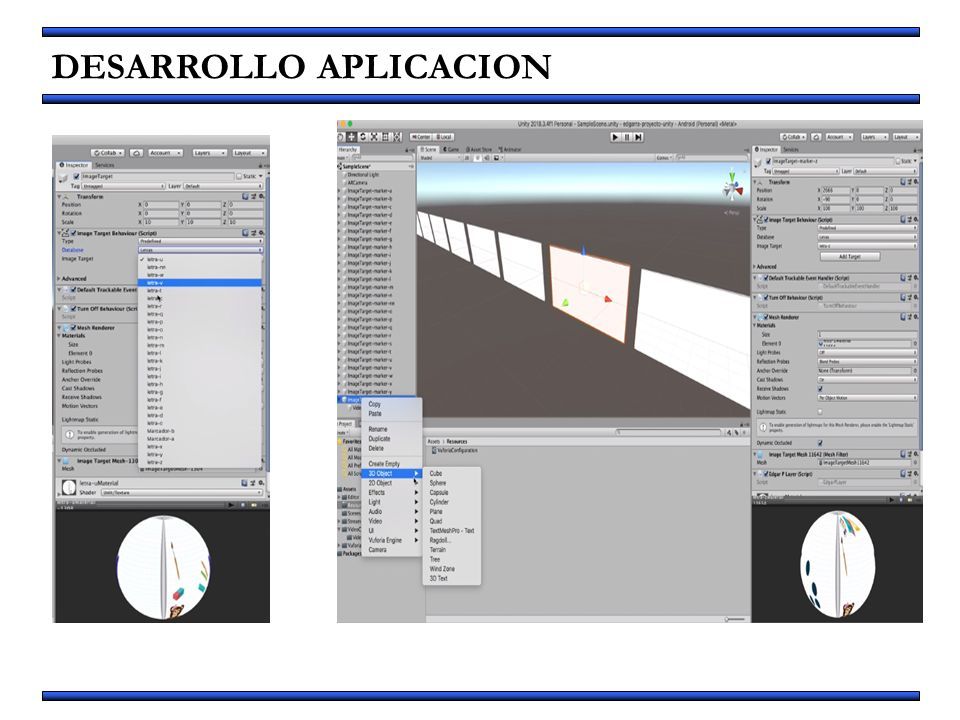Toggle the ImageTarget active checkbox in the small Inspector screenshot
This screenshot has height=720, width=960.
click(76, 176)
